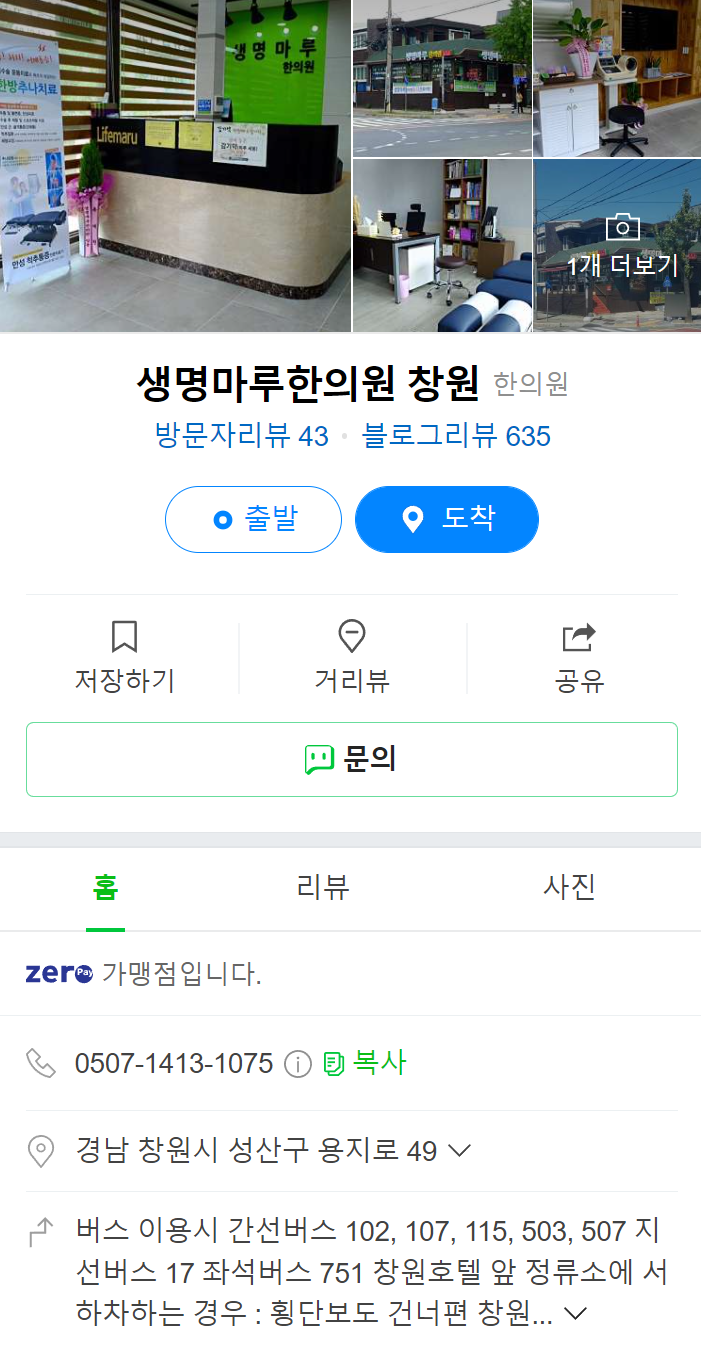Viewport: 701px width, 1351px height.
Task: Click the Zero Pay logo
Action: pyautogui.click(x=59, y=974)
